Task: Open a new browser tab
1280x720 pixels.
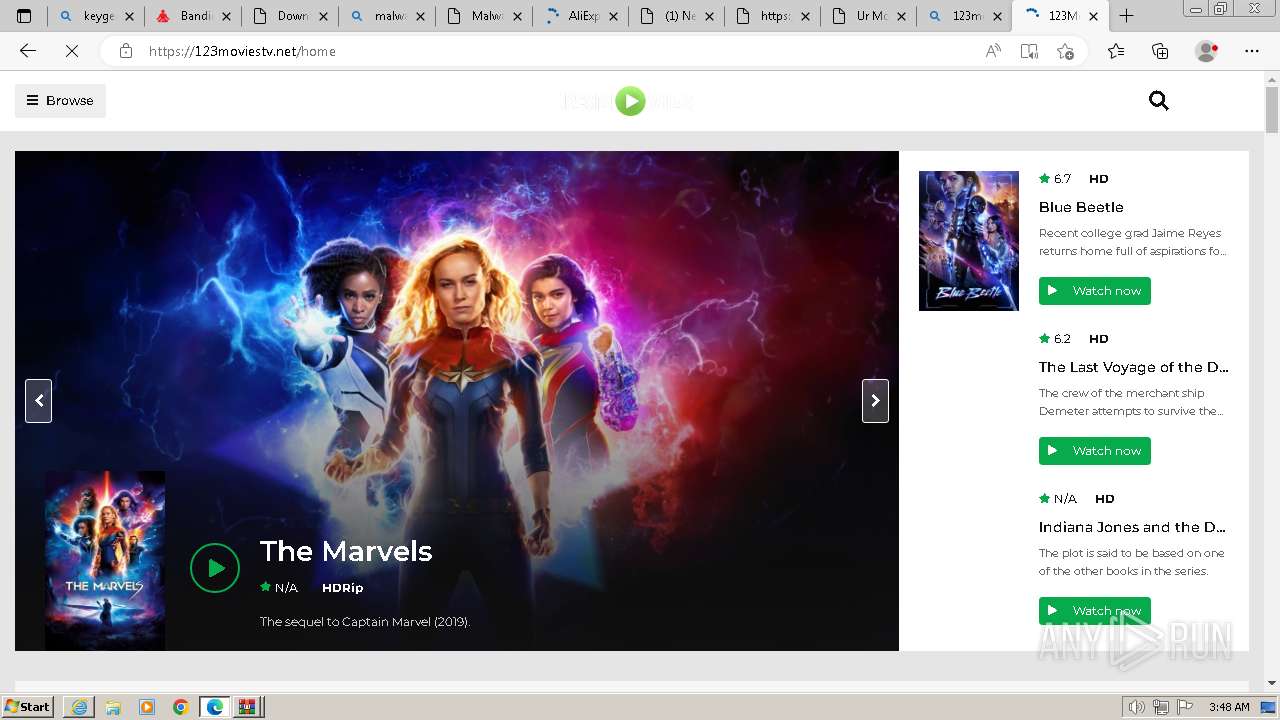Action: tap(1127, 16)
